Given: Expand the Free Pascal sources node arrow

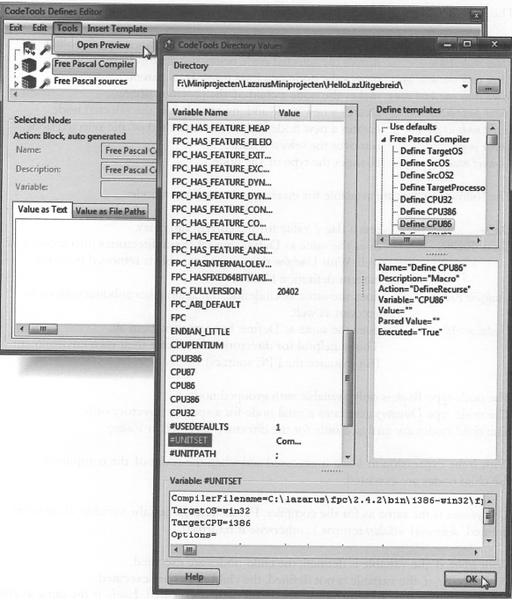Looking at the screenshot, I should (16, 83).
